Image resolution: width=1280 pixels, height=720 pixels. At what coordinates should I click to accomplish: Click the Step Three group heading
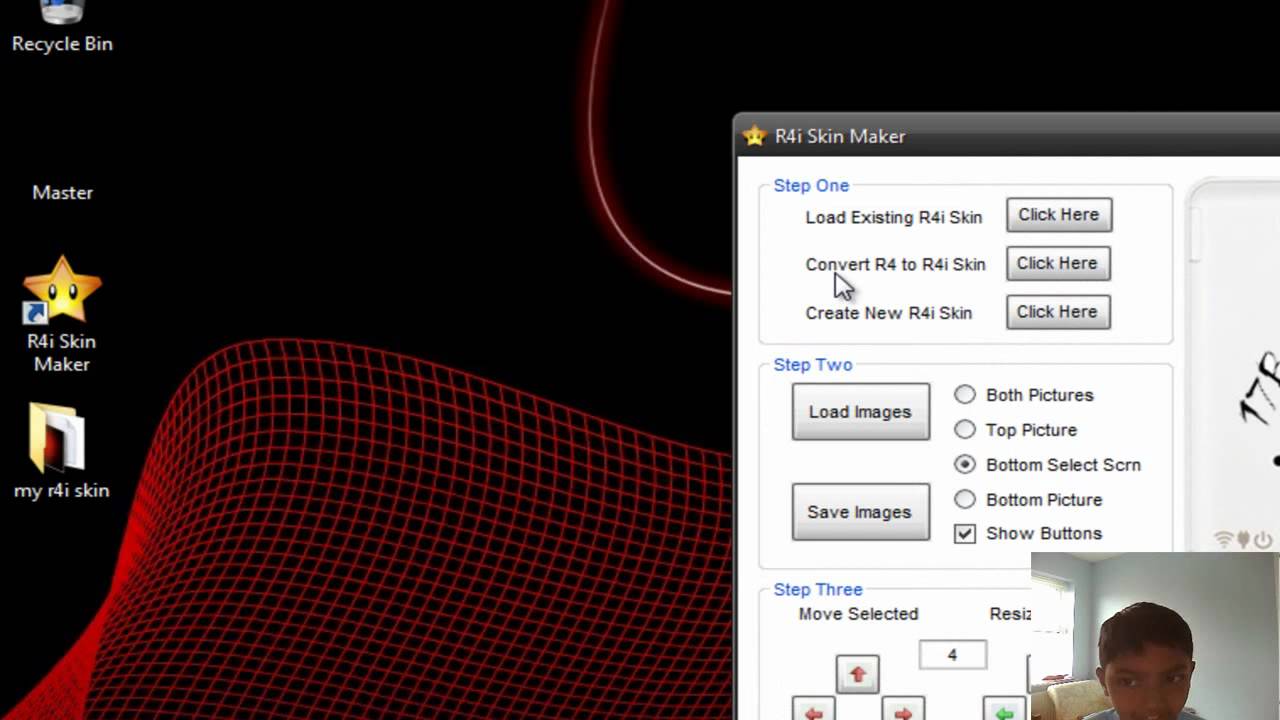818,590
